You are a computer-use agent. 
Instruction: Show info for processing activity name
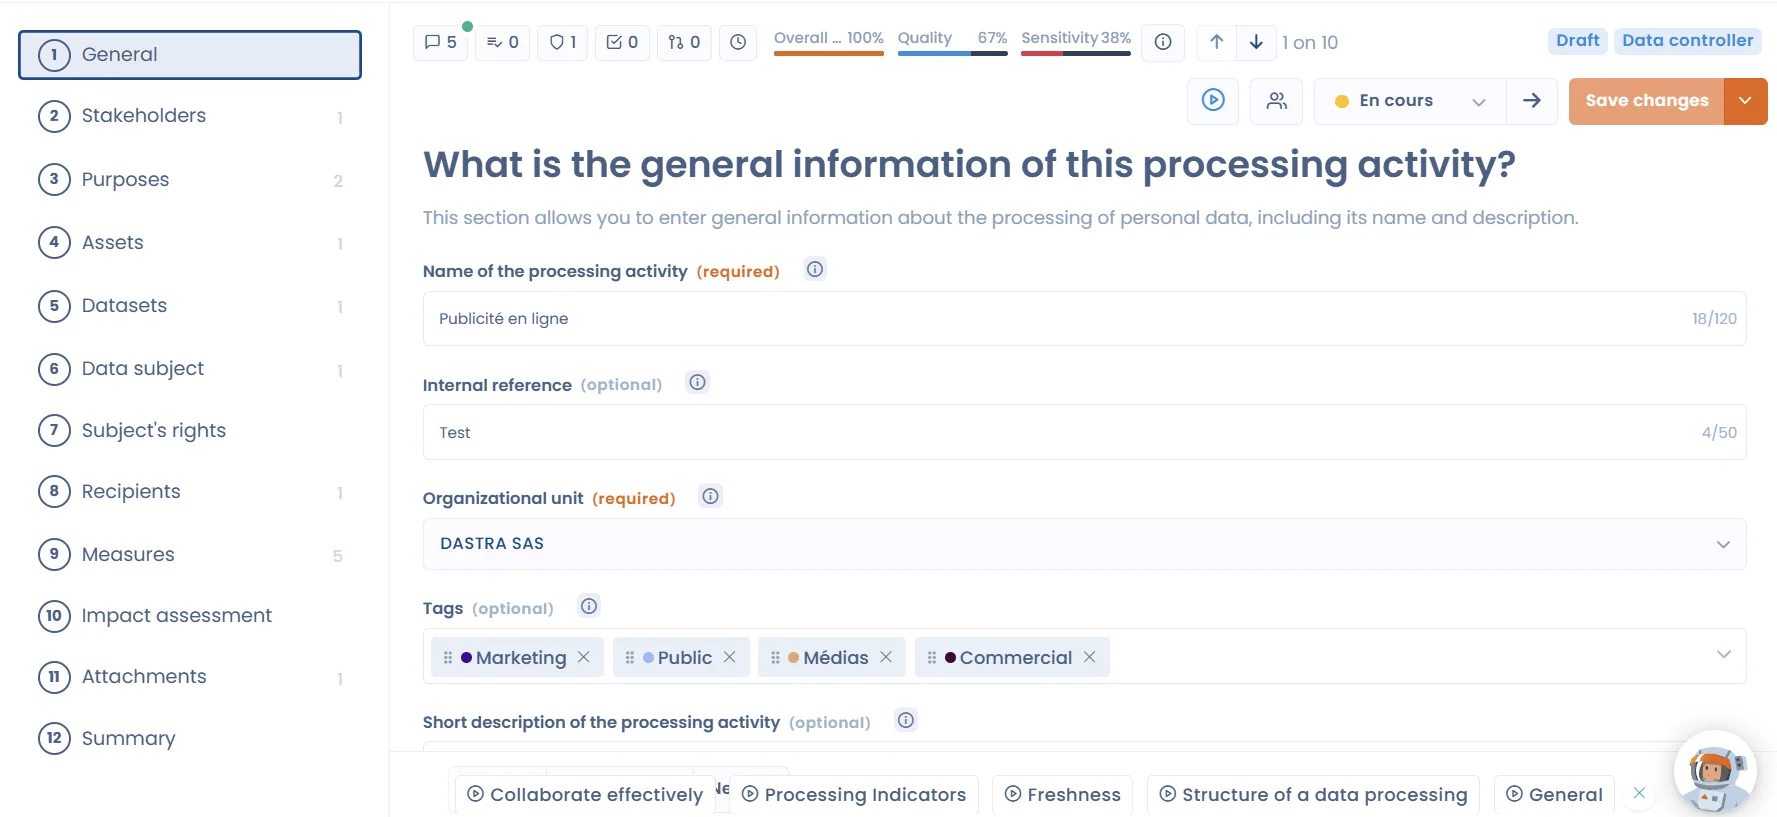(815, 269)
